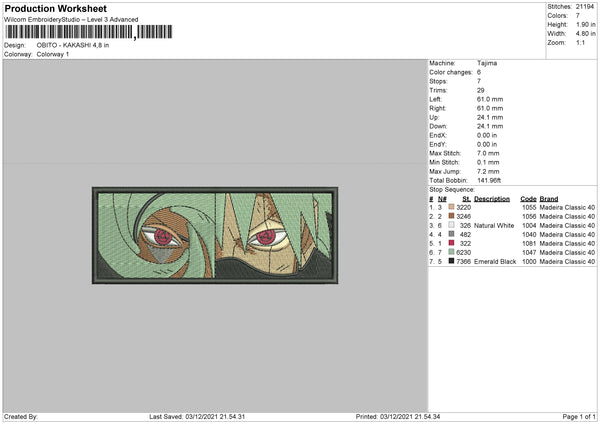Click the Colors value 7 in header
This screenshot has width=600, height=424.
(578, 16)
